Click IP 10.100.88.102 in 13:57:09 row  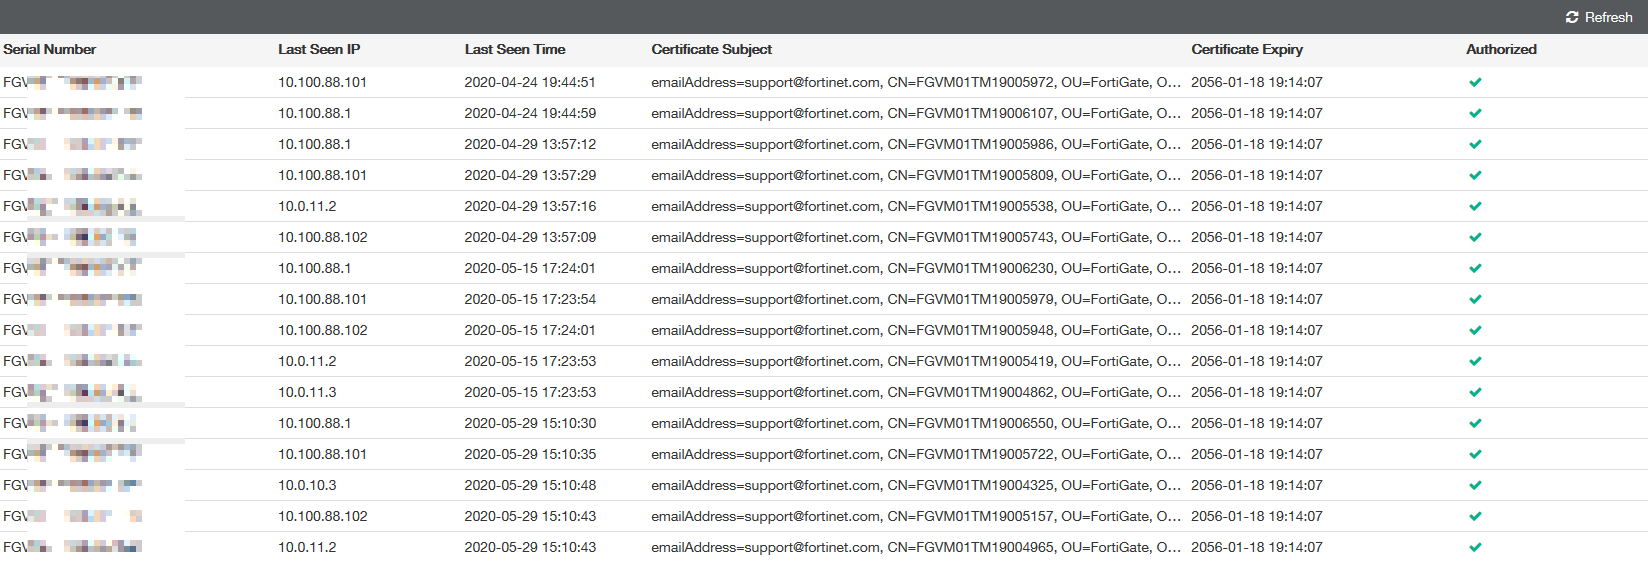pyautogui.click(x=323, y=237)
